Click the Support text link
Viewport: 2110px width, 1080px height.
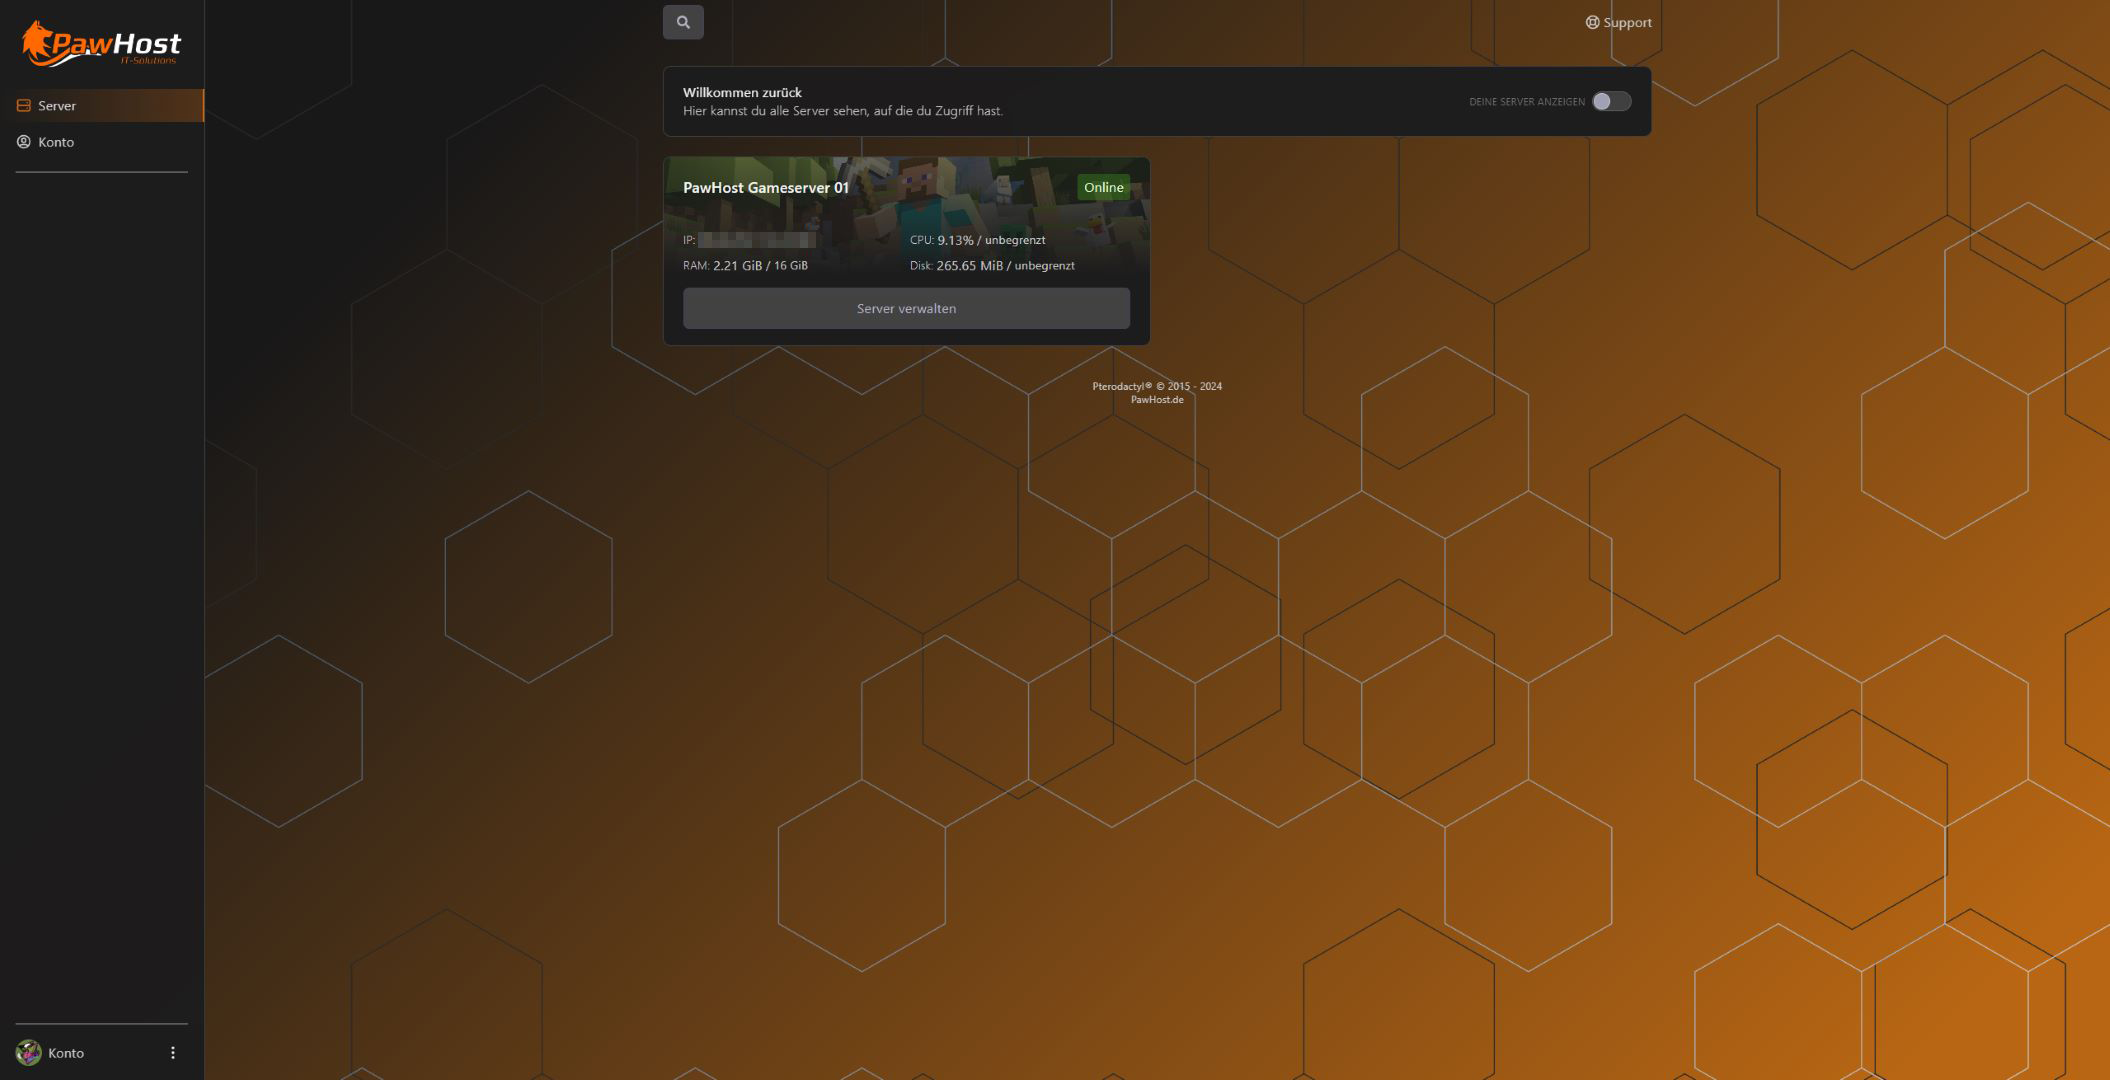[x=1627, y=22]
